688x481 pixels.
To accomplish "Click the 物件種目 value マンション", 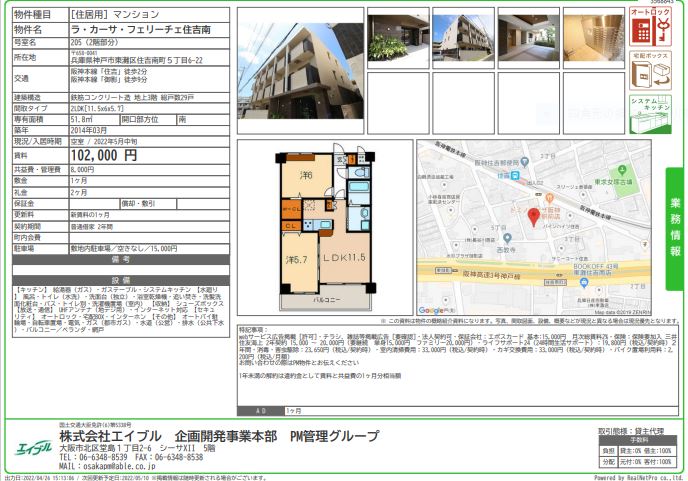I will click(x=136, y=14).
